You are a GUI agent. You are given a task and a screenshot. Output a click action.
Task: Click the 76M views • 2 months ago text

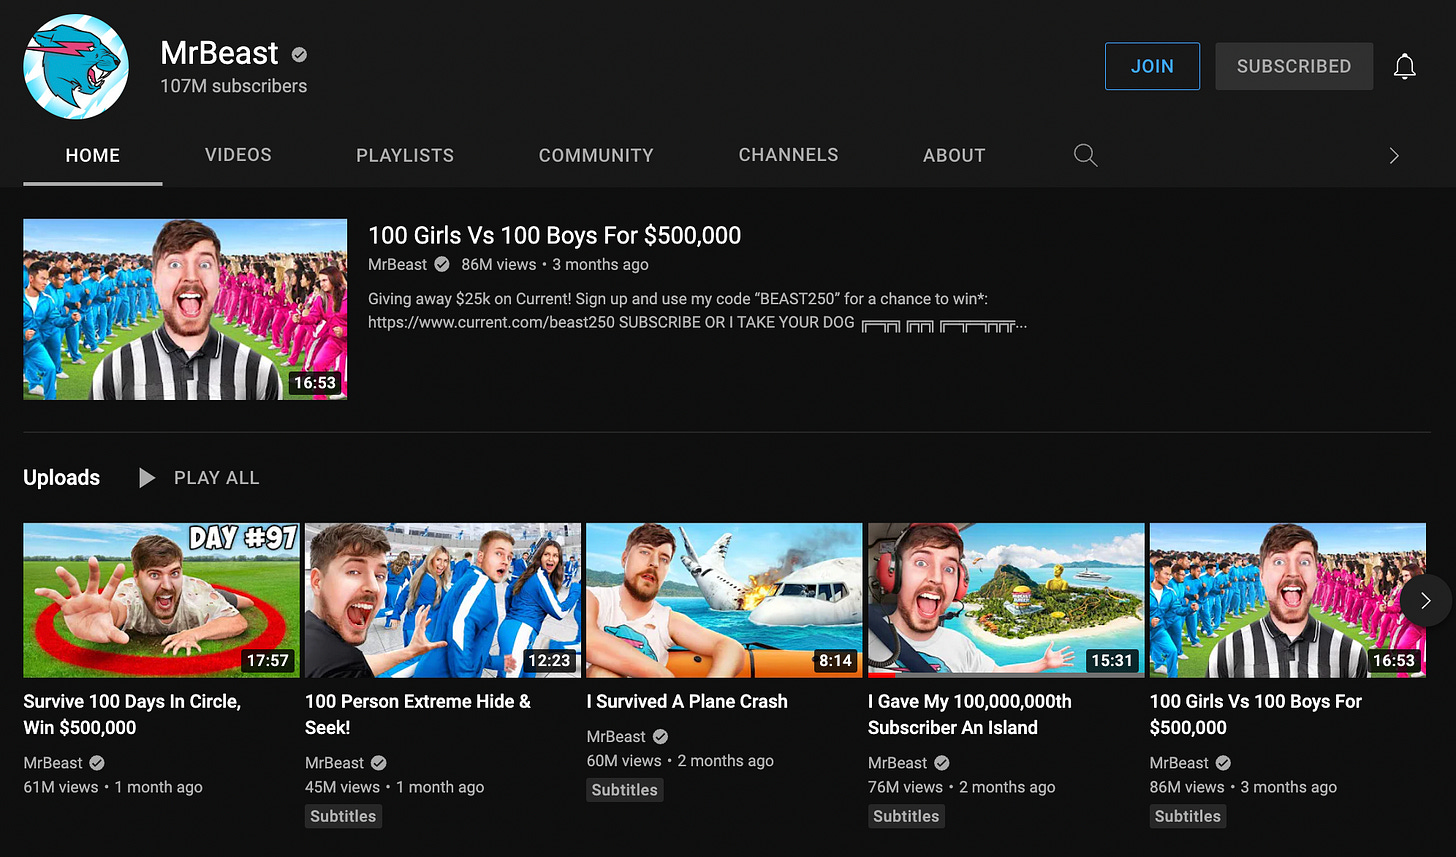click(x=962, y=787)
